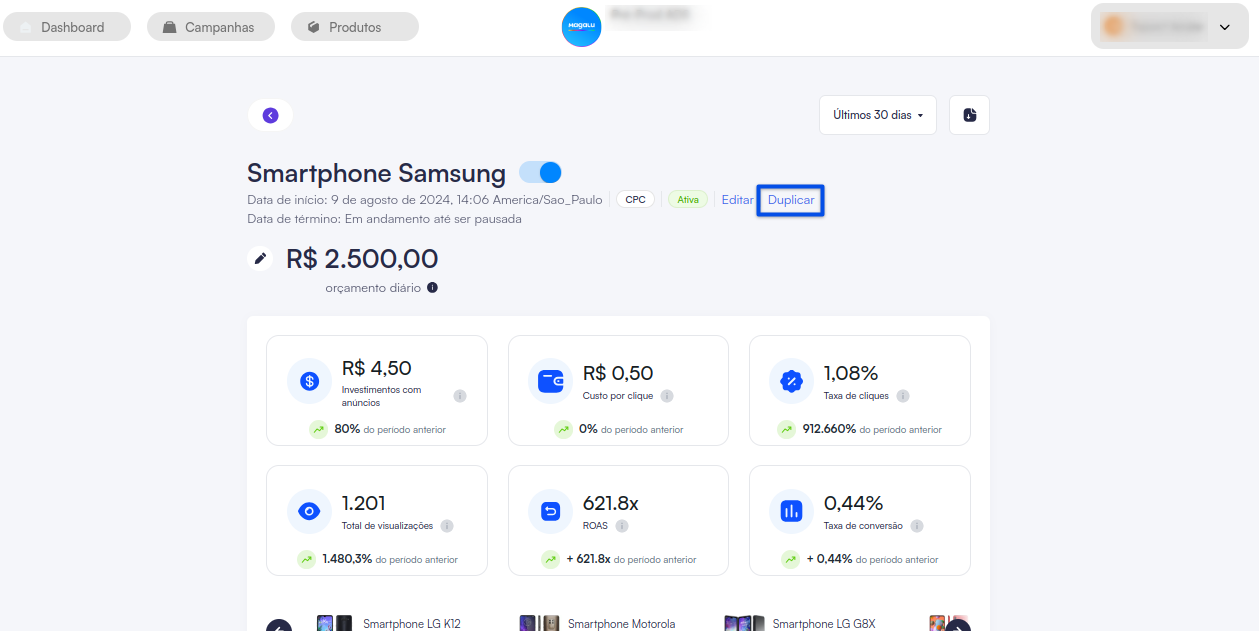Expand the user account menu chevron
Image resolution: width=1259 pixels, height=631 pixels.
[x=1225, y=28]
